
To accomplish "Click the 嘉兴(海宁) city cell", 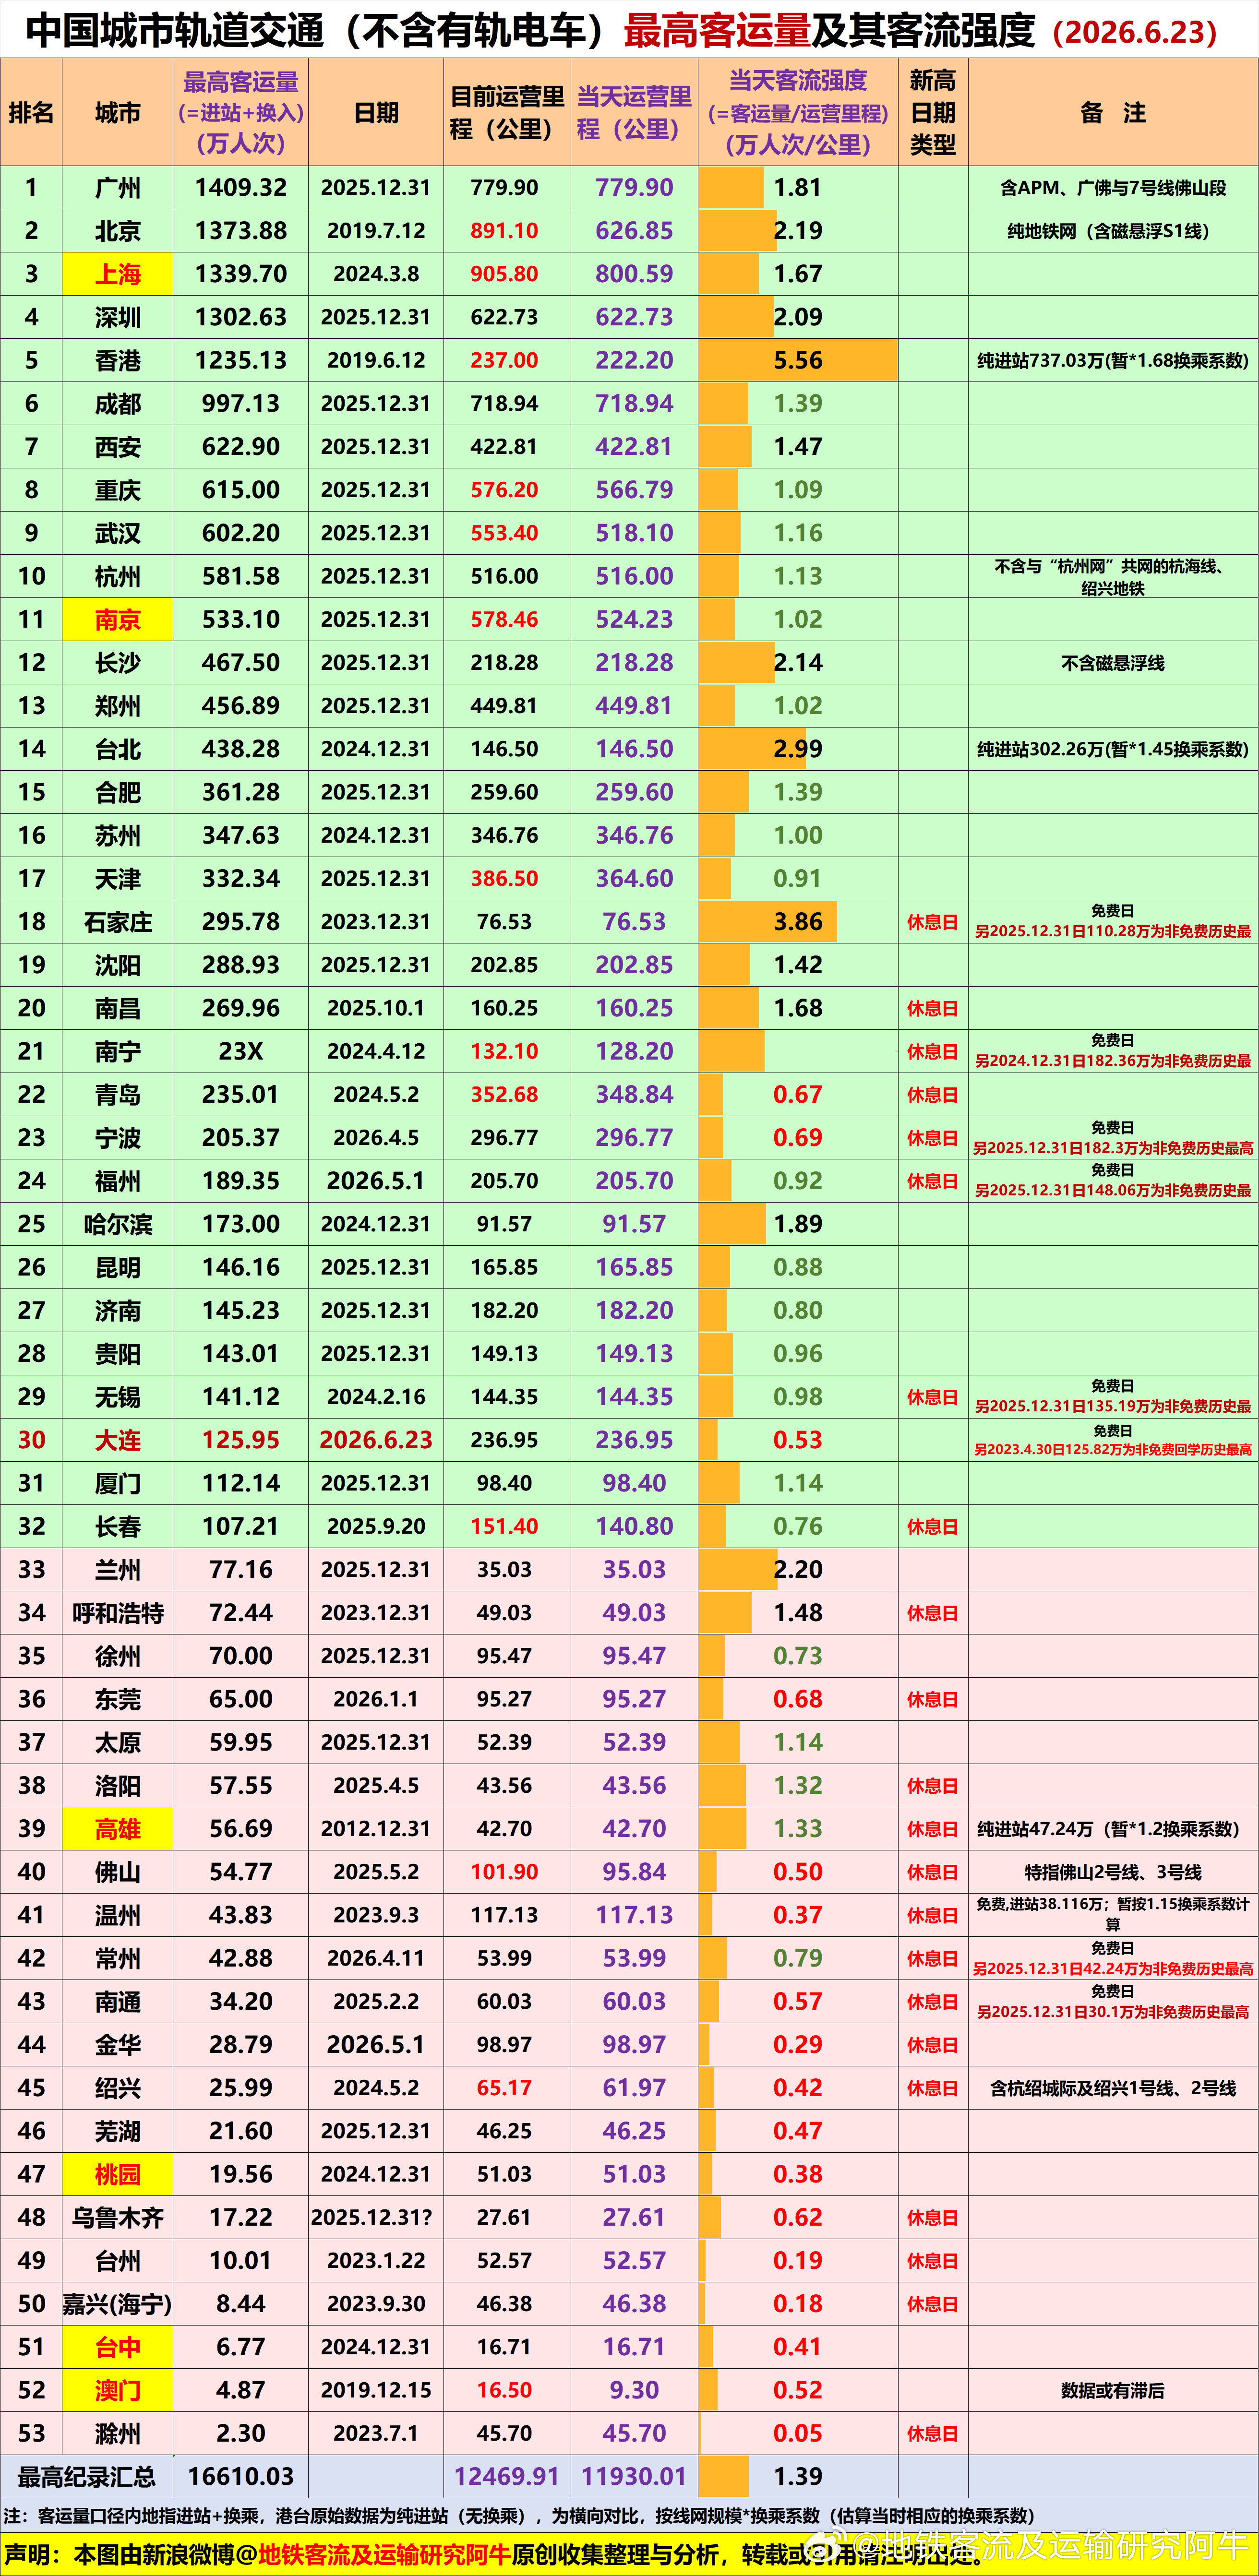I will coord(118,2304).
